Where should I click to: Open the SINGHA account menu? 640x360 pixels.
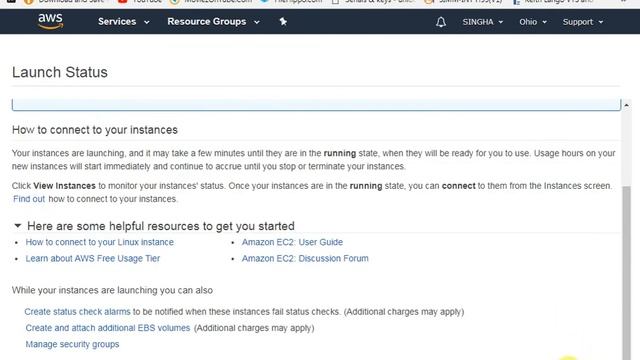482,22
